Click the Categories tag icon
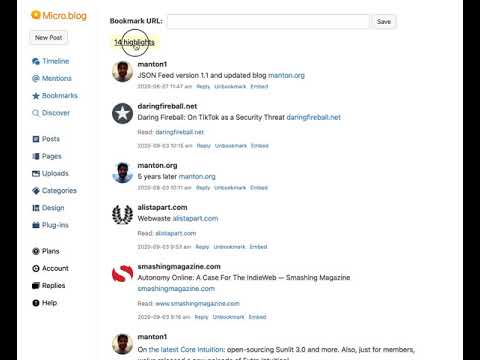 click(36, 191)
